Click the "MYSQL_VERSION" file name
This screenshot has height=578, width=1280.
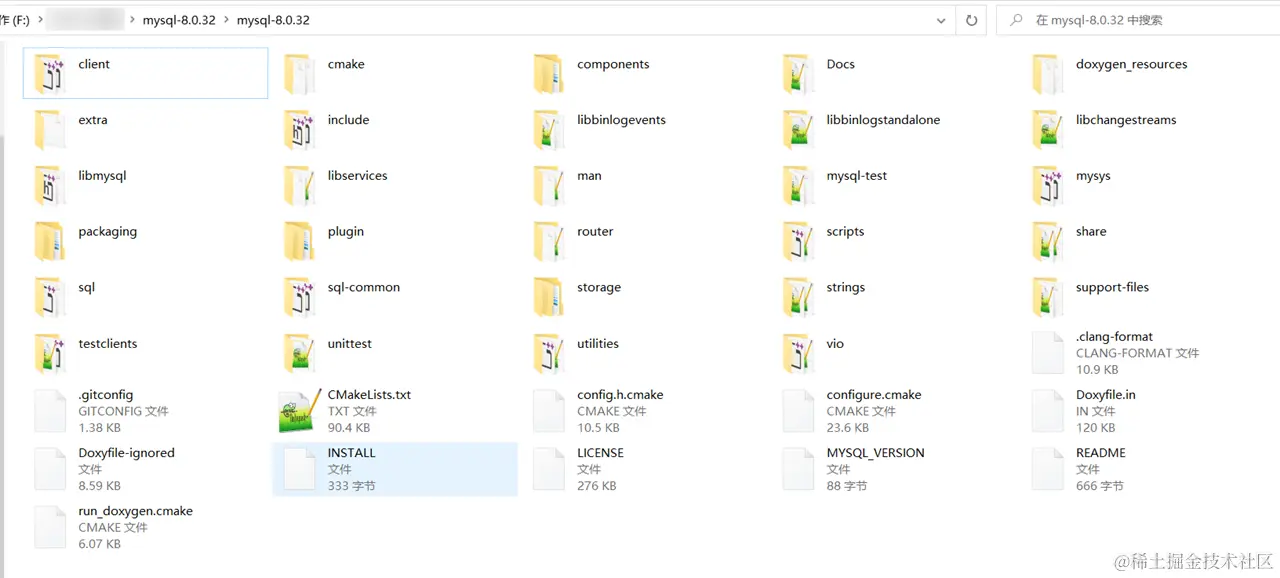point(875,453)
